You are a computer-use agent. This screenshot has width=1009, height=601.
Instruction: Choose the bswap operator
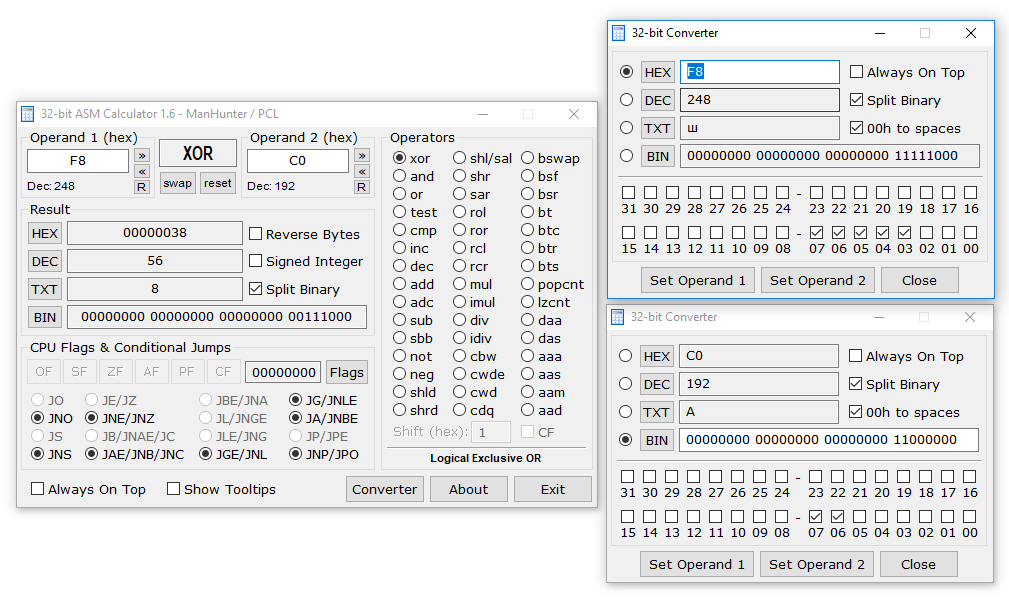tap(527, 158)
